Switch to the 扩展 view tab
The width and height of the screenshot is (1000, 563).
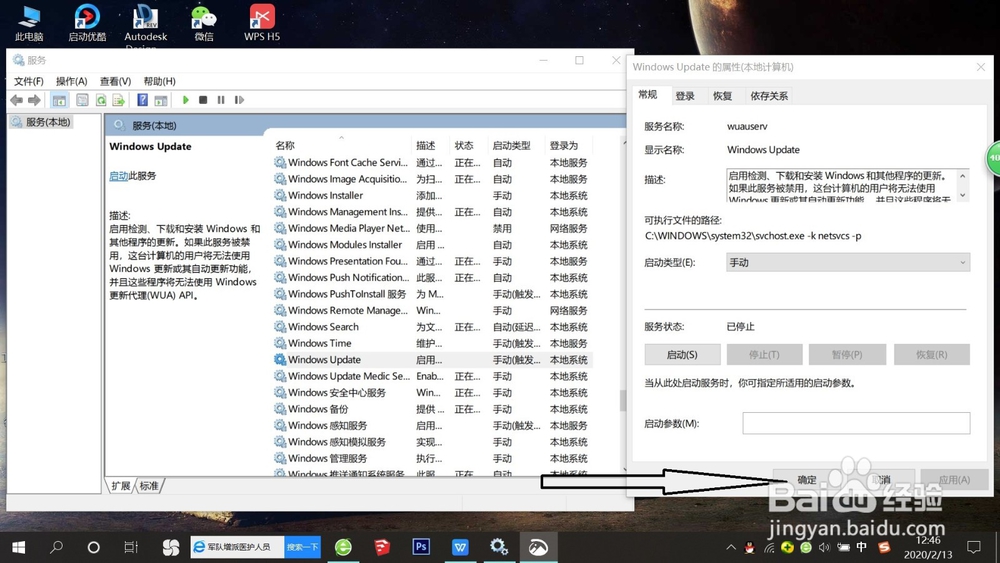coord(121,486)
